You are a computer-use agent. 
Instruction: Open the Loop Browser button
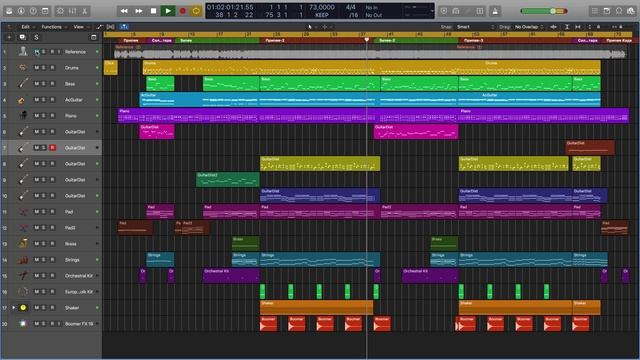click(619, 11)
